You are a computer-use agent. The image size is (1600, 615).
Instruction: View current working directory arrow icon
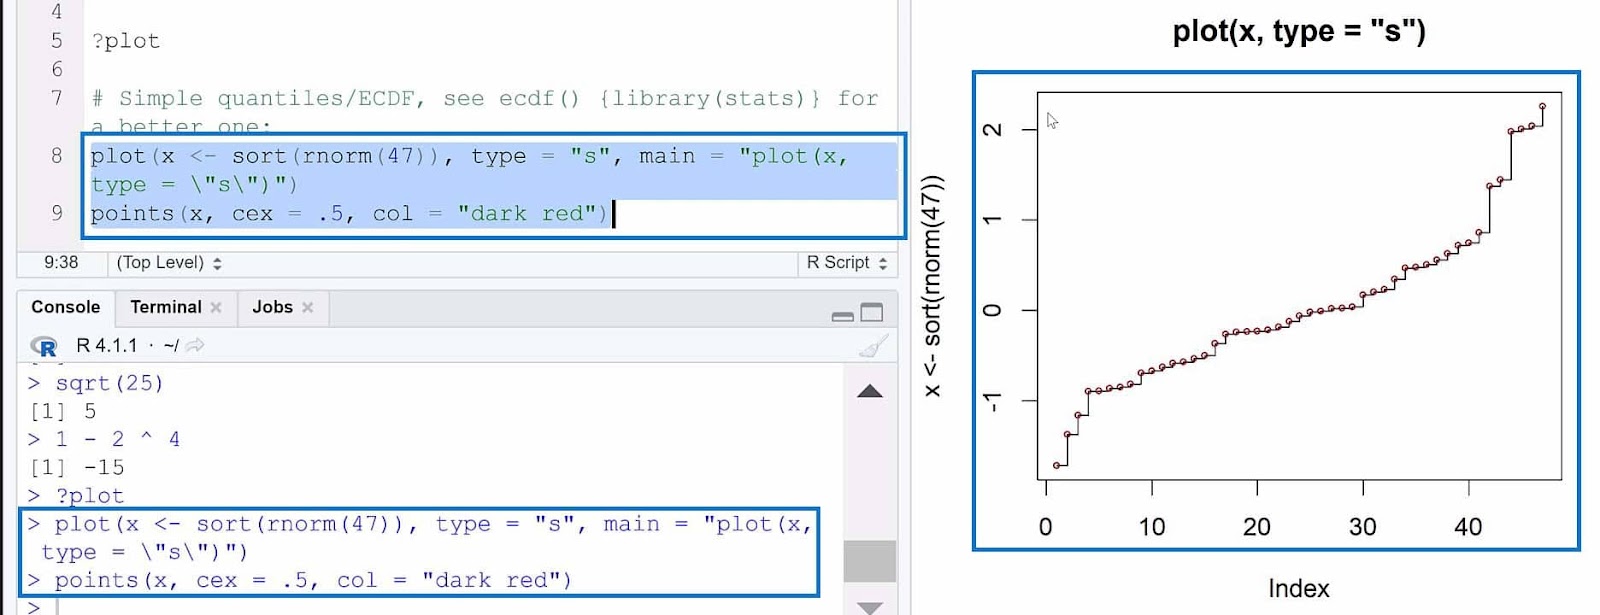click(x=195, y=345)
